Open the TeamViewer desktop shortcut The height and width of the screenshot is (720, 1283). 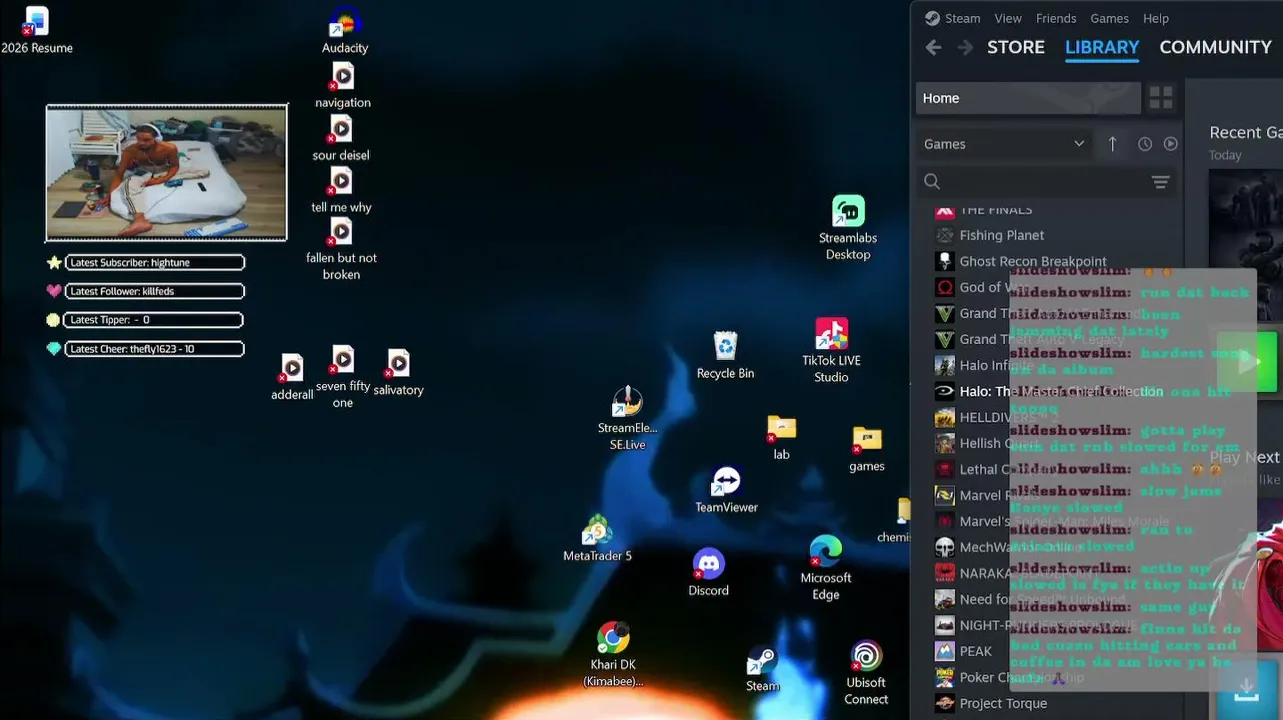point(726,490)
